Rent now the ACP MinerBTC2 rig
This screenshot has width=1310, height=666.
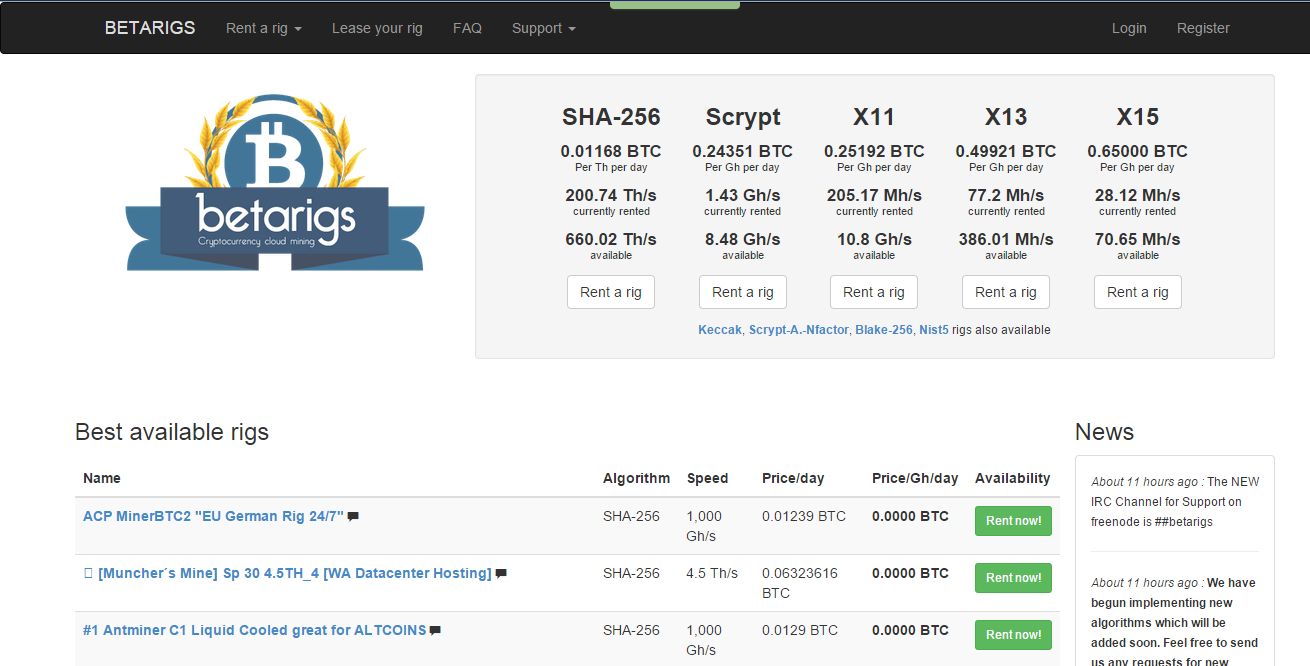1013,521
